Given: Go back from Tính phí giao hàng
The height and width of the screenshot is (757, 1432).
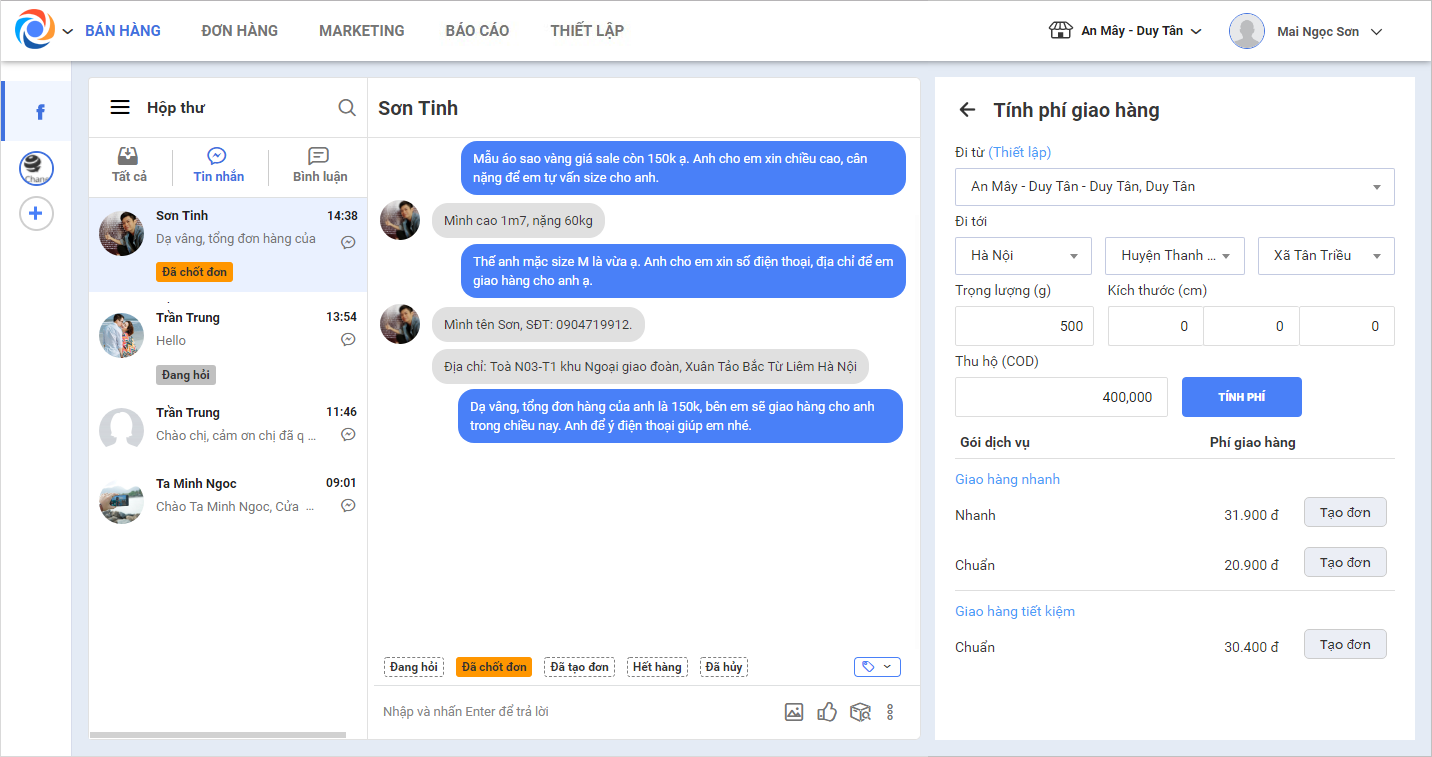Looking at the screenshot, I should click(967, 110).
